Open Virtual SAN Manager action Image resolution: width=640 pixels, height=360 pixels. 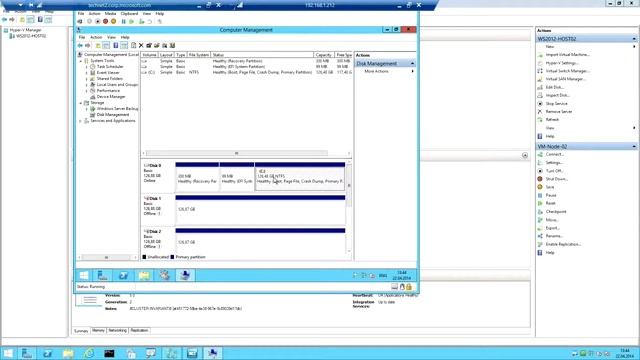click(x=565, y=79)
